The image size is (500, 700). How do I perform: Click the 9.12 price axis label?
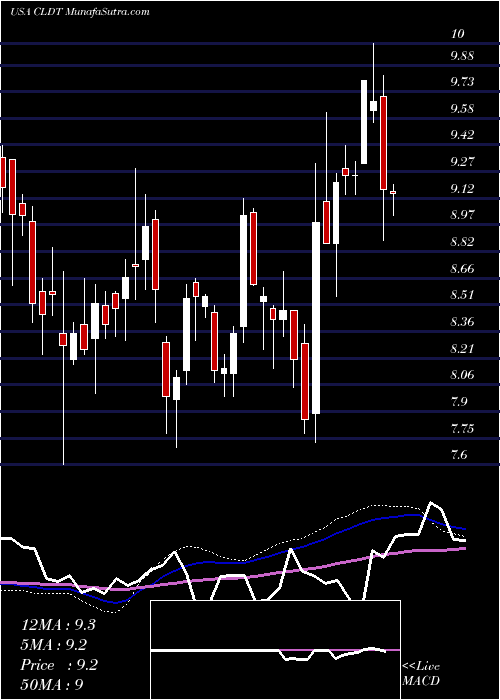tap(462, 189)
